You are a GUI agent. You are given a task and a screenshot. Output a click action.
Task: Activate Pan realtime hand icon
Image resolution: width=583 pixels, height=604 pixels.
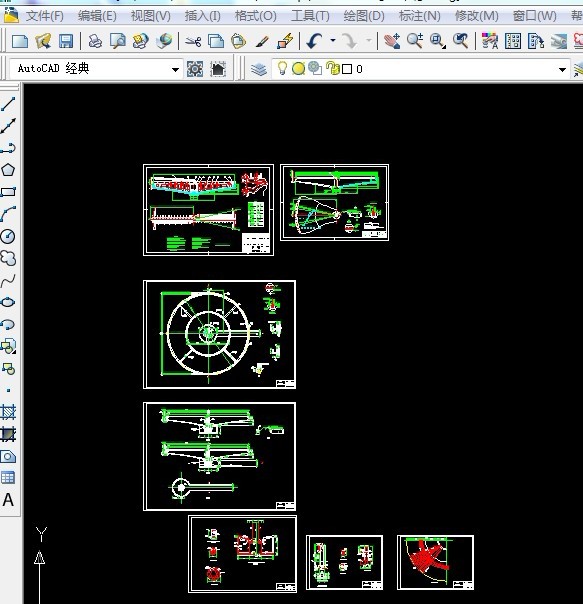[392, 41]
